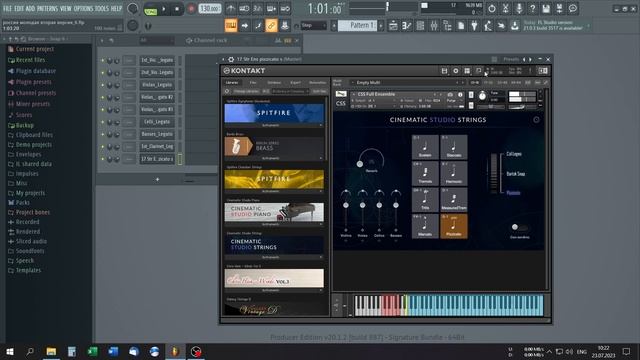Open the Cinematic Studio Strings library banner
This screenshot has width=640, height=360.
274,245
